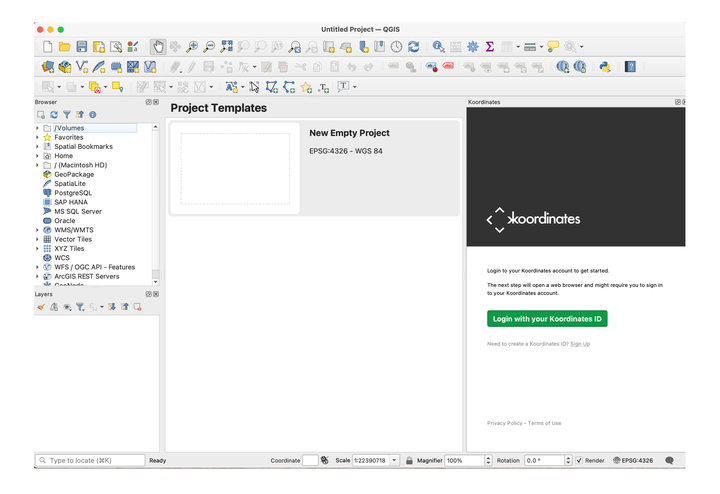720x494 pixels.
Task: Toggle the Render checkbox
Action: pos(579,460)
